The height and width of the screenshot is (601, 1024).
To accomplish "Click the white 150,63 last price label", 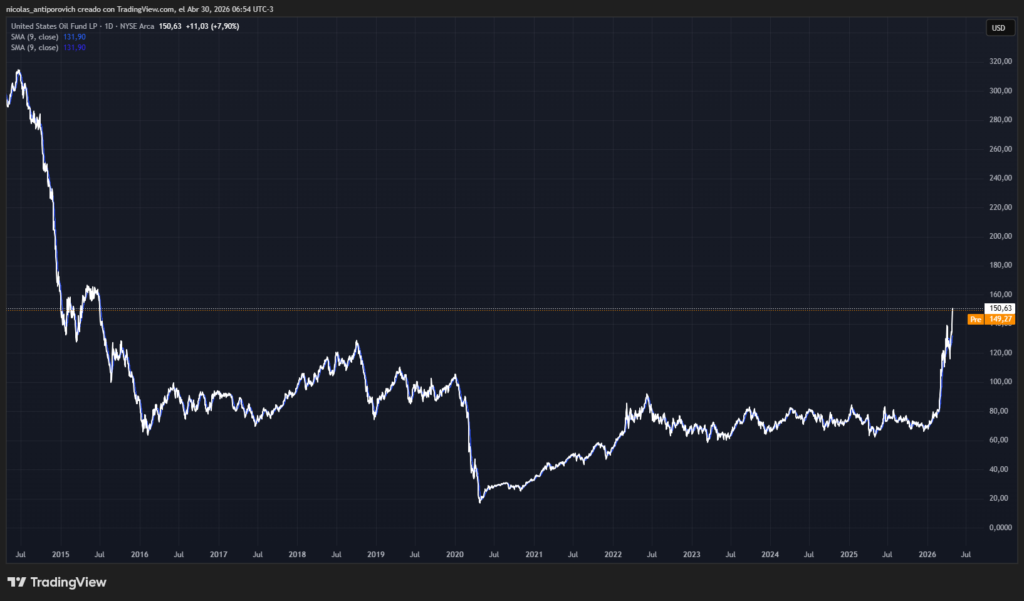I will pos(1000,308).
